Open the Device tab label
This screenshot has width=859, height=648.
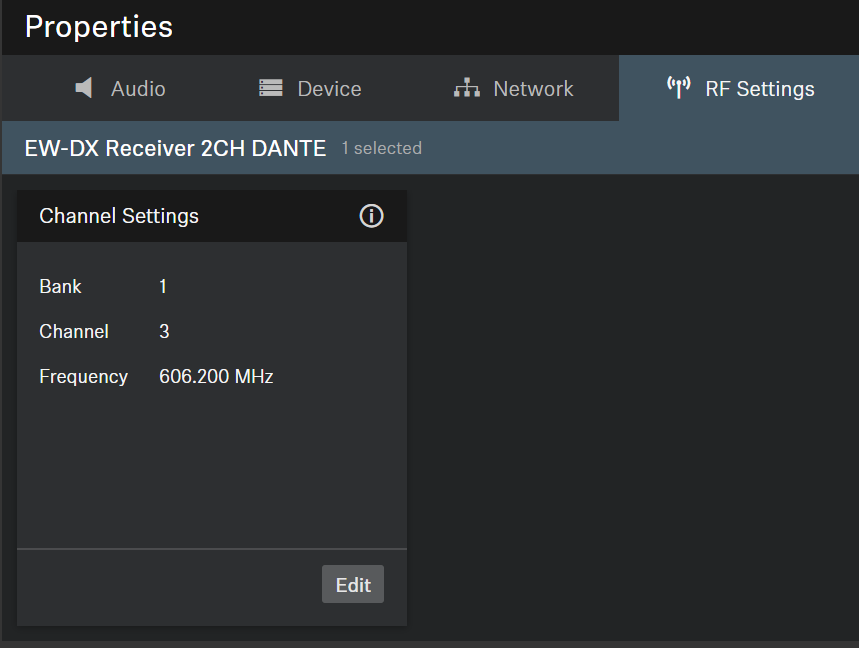click(329, 88)
